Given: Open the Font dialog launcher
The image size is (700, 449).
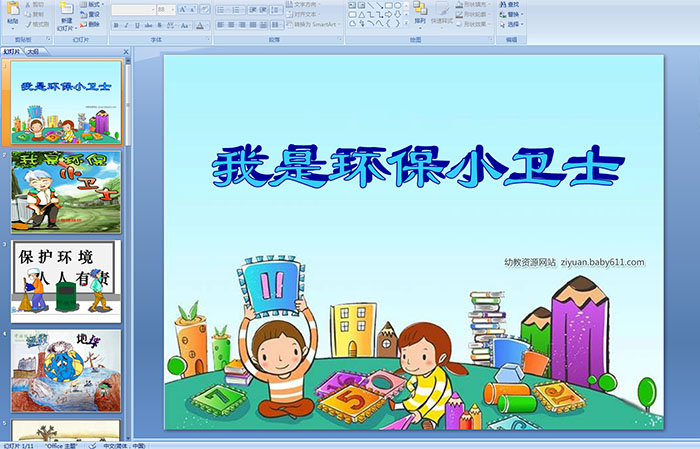Looking at the screenshot, I should [208, 40].
